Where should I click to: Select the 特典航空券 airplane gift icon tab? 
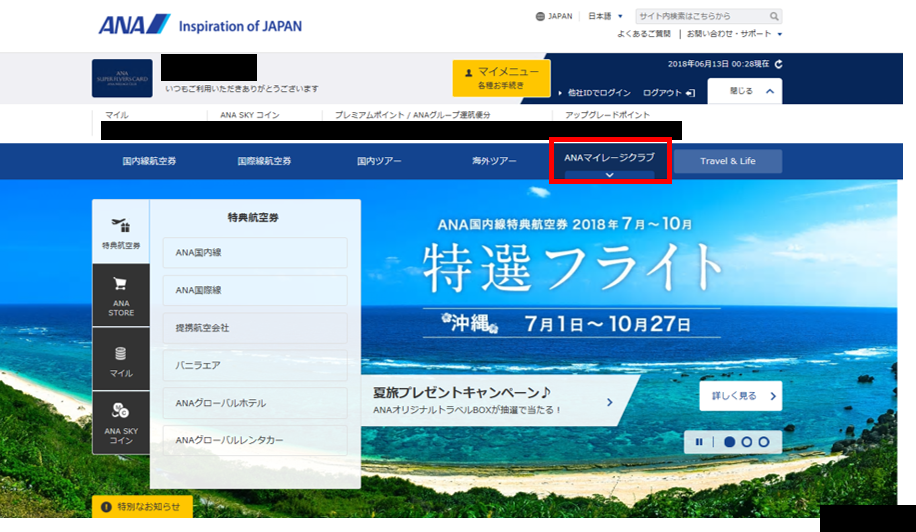(121, 232)
